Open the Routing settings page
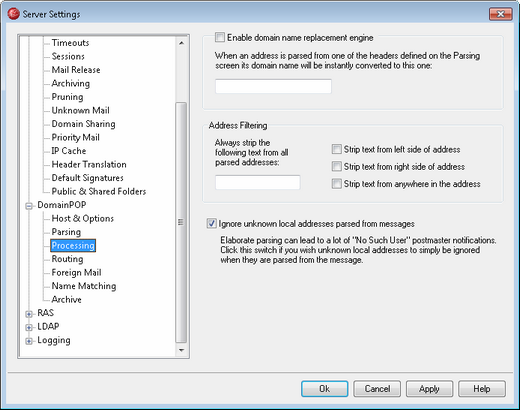Viewport: 520px width, 410px height. [67, 259]
